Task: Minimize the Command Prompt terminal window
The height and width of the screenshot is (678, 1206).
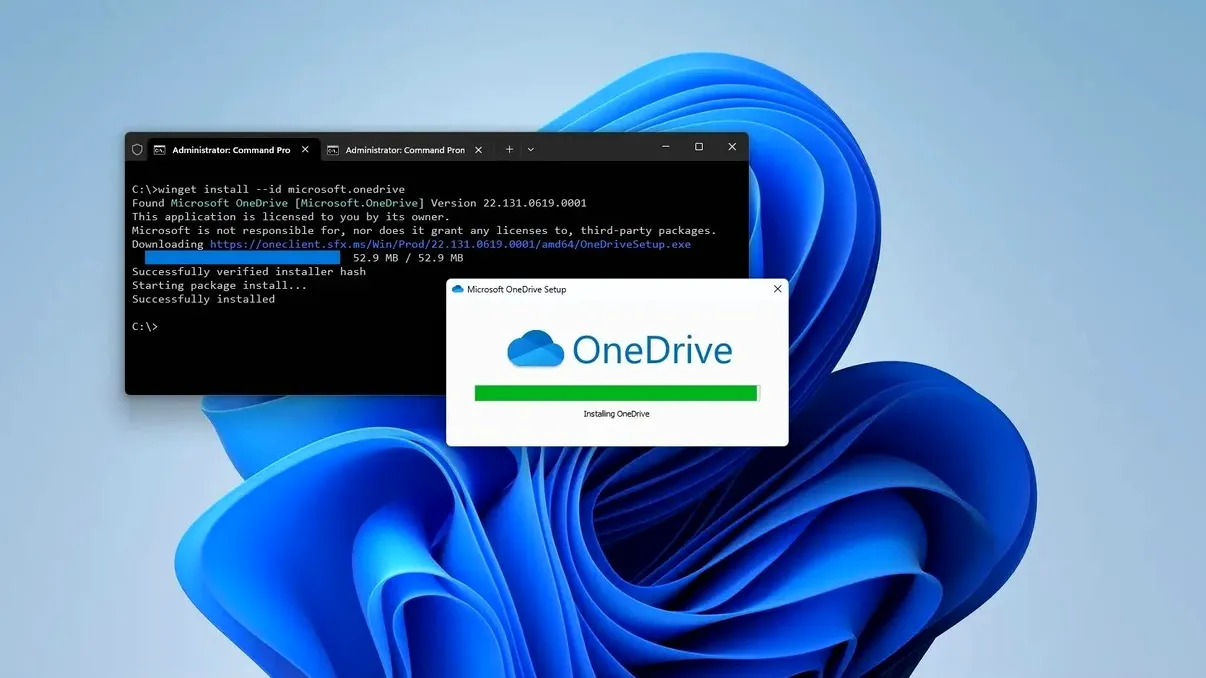Action: click(665, 147)
